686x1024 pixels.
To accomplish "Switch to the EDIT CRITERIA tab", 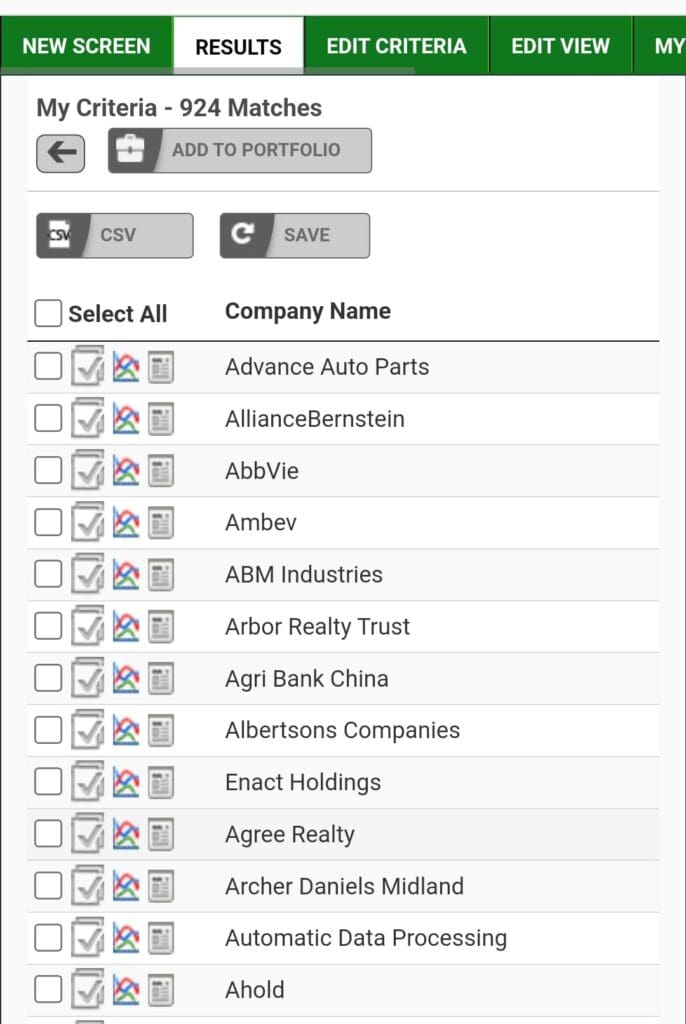I will (x=394, y=45).
